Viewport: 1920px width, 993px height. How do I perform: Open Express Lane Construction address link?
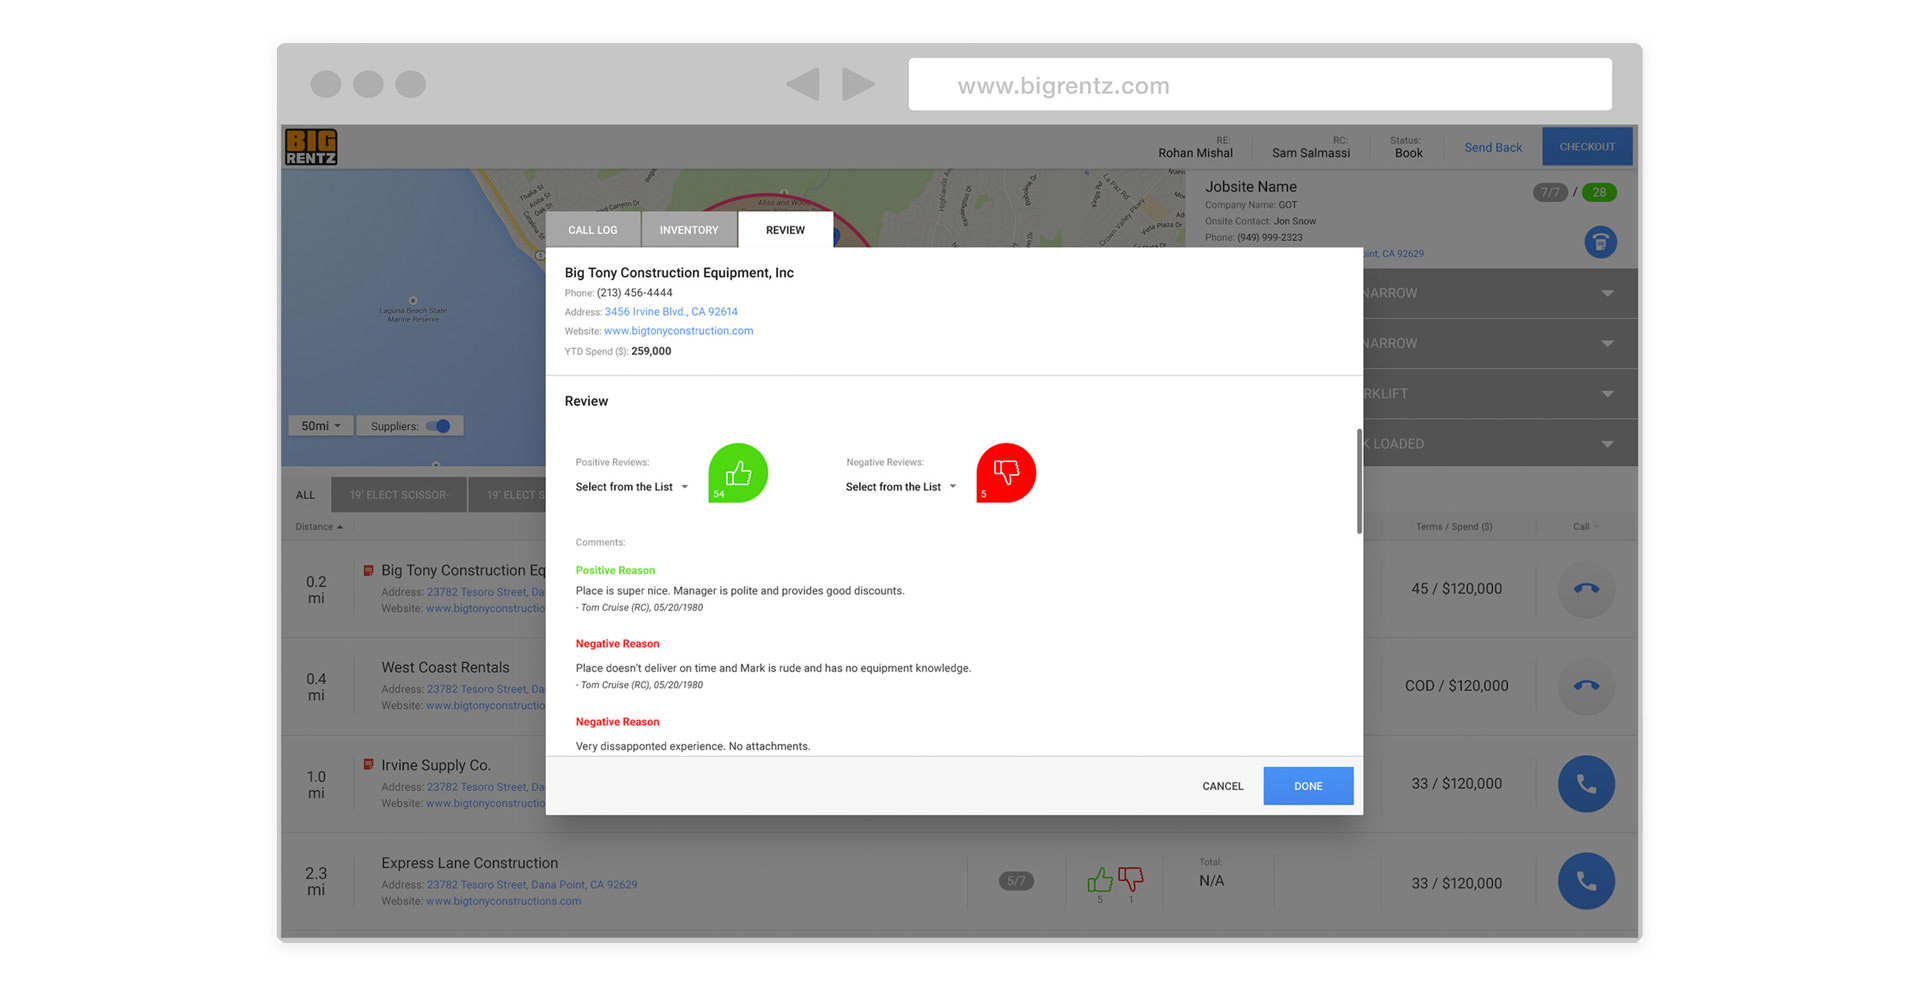click(532, 885)
